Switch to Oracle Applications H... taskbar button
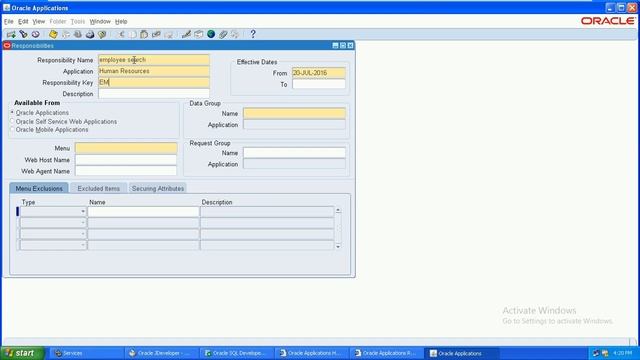Image resolution: width=640 pixels, height=360 pixels. [312, 353]
